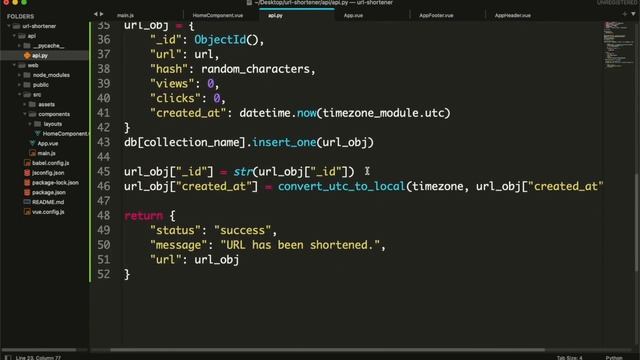Click the sidebar horizontal scrollbar
This screenshot has width=640, height=360.
[39, 350]
